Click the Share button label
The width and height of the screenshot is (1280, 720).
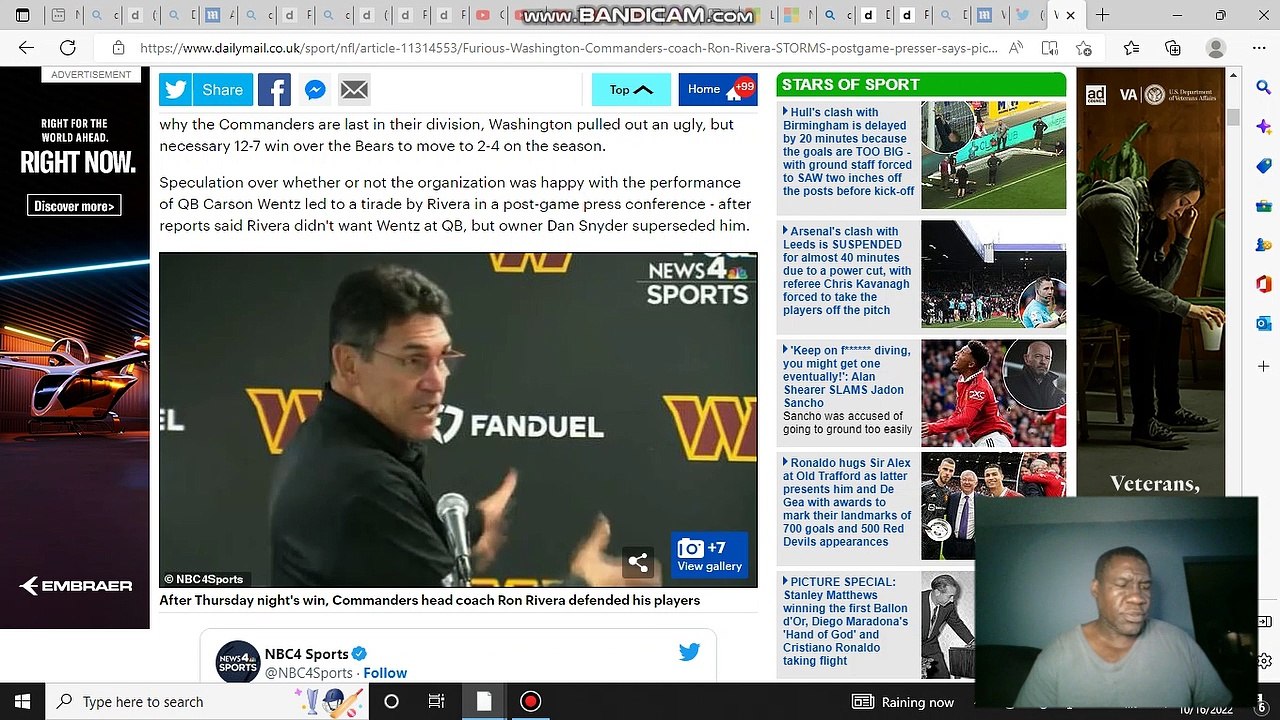coord(222,90)
